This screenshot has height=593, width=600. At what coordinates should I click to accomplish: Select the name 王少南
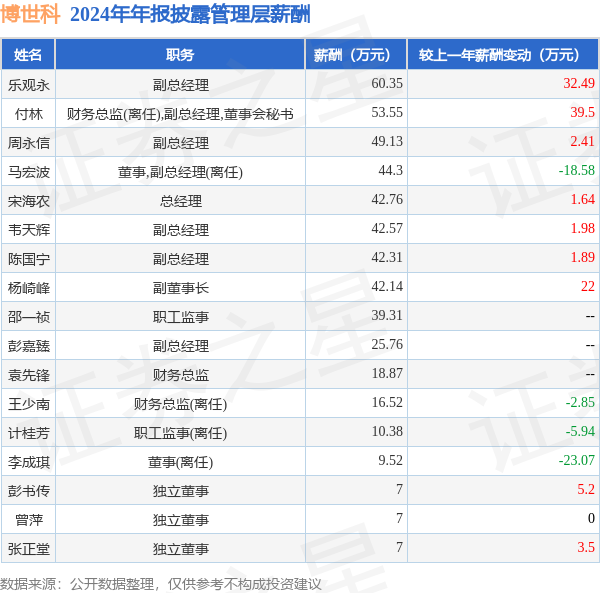29,404
